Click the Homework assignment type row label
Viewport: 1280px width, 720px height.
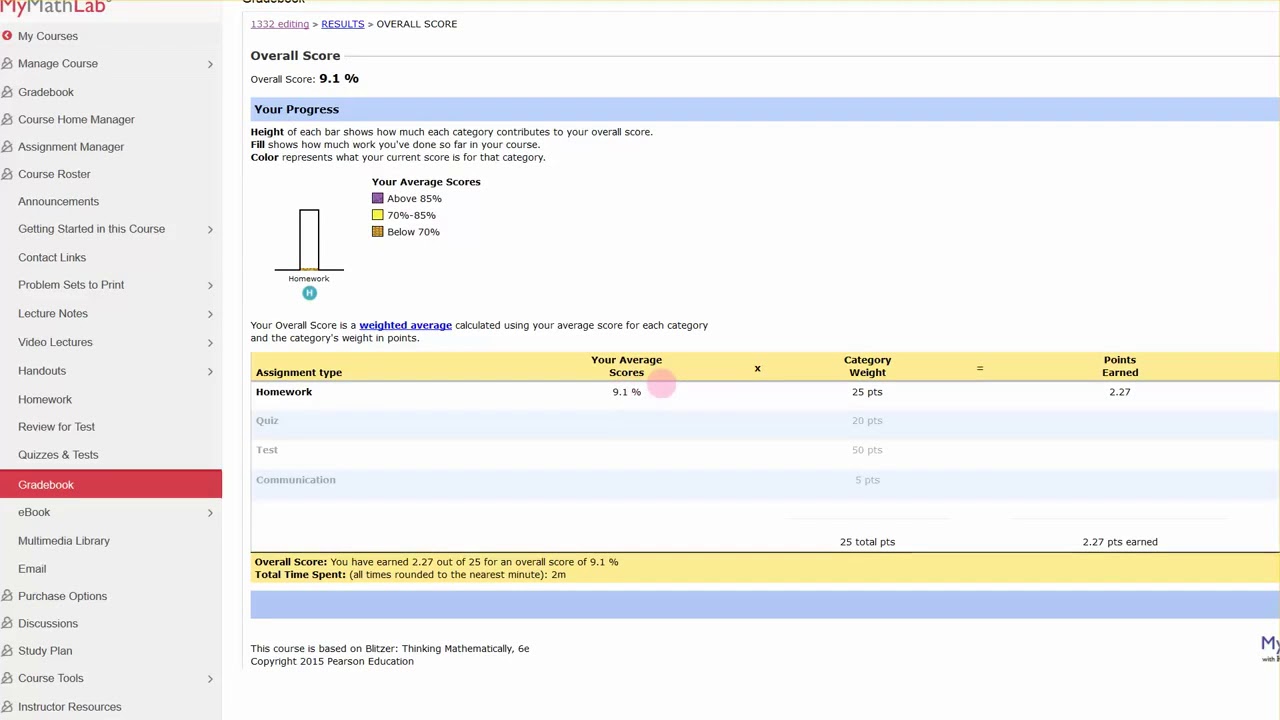pyautogui.click(x=284, y=392)
